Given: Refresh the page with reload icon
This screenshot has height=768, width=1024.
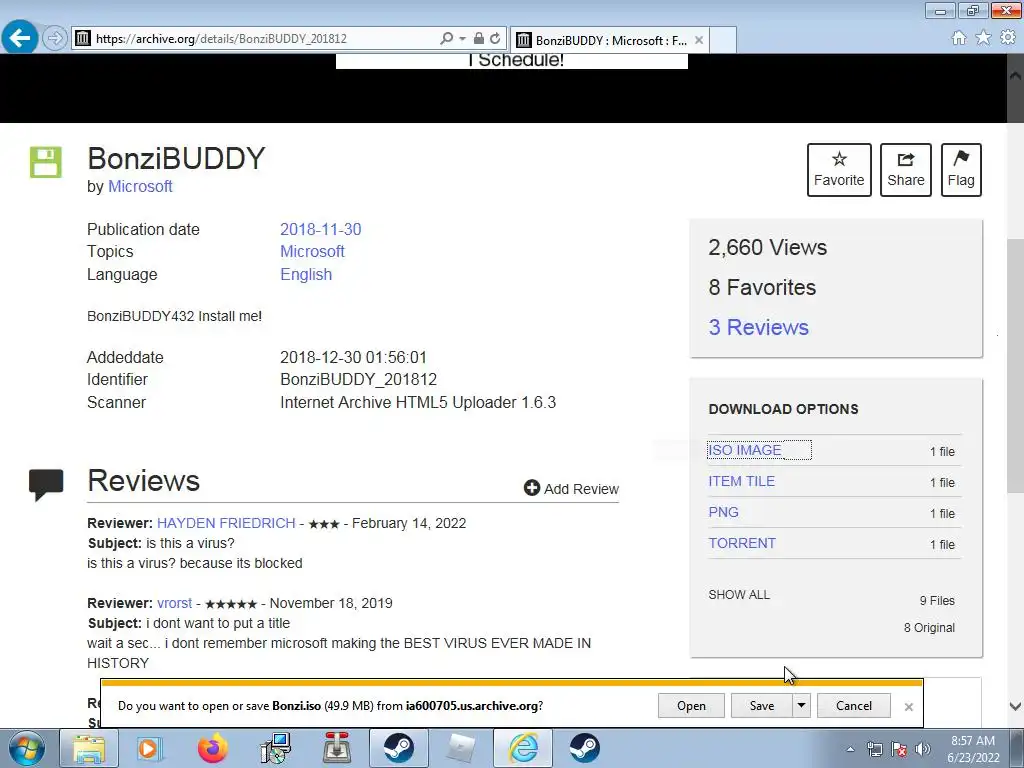Looking at the screenshot, I should point(495,39).
